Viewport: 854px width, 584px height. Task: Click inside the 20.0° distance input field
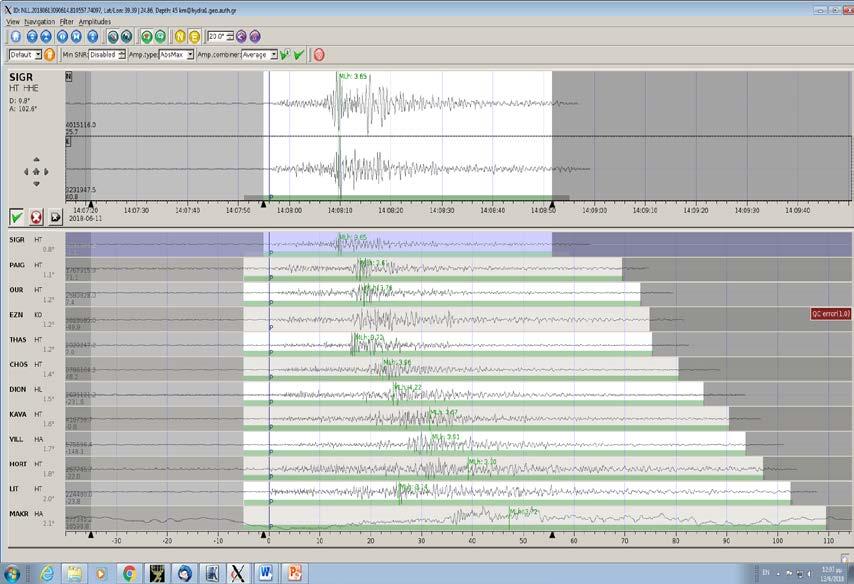(x=217, y=36)
